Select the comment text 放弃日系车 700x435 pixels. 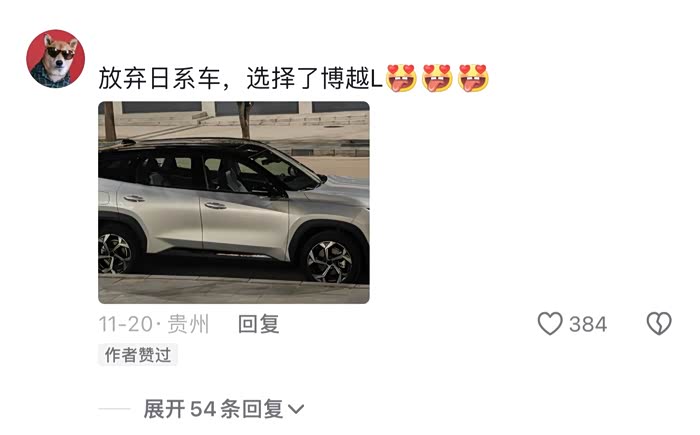[x=160, y=79]
